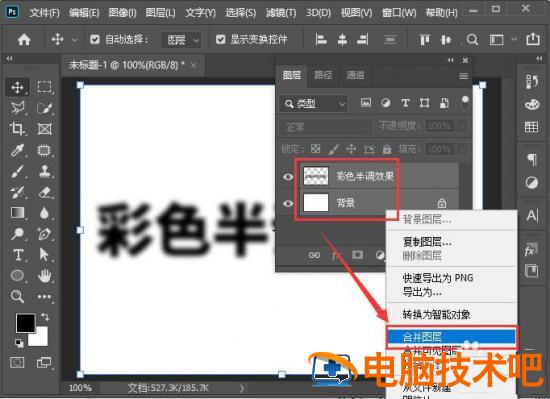The height and width of the screenshot is (399, 550).
Task: Select the Blur tool
Action: (x=45, y=213)
